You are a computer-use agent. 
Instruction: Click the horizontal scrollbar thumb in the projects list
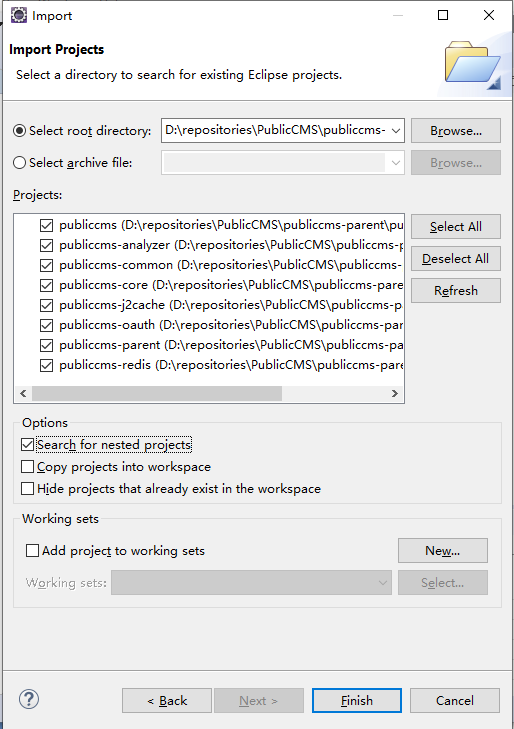coord(157,393)
